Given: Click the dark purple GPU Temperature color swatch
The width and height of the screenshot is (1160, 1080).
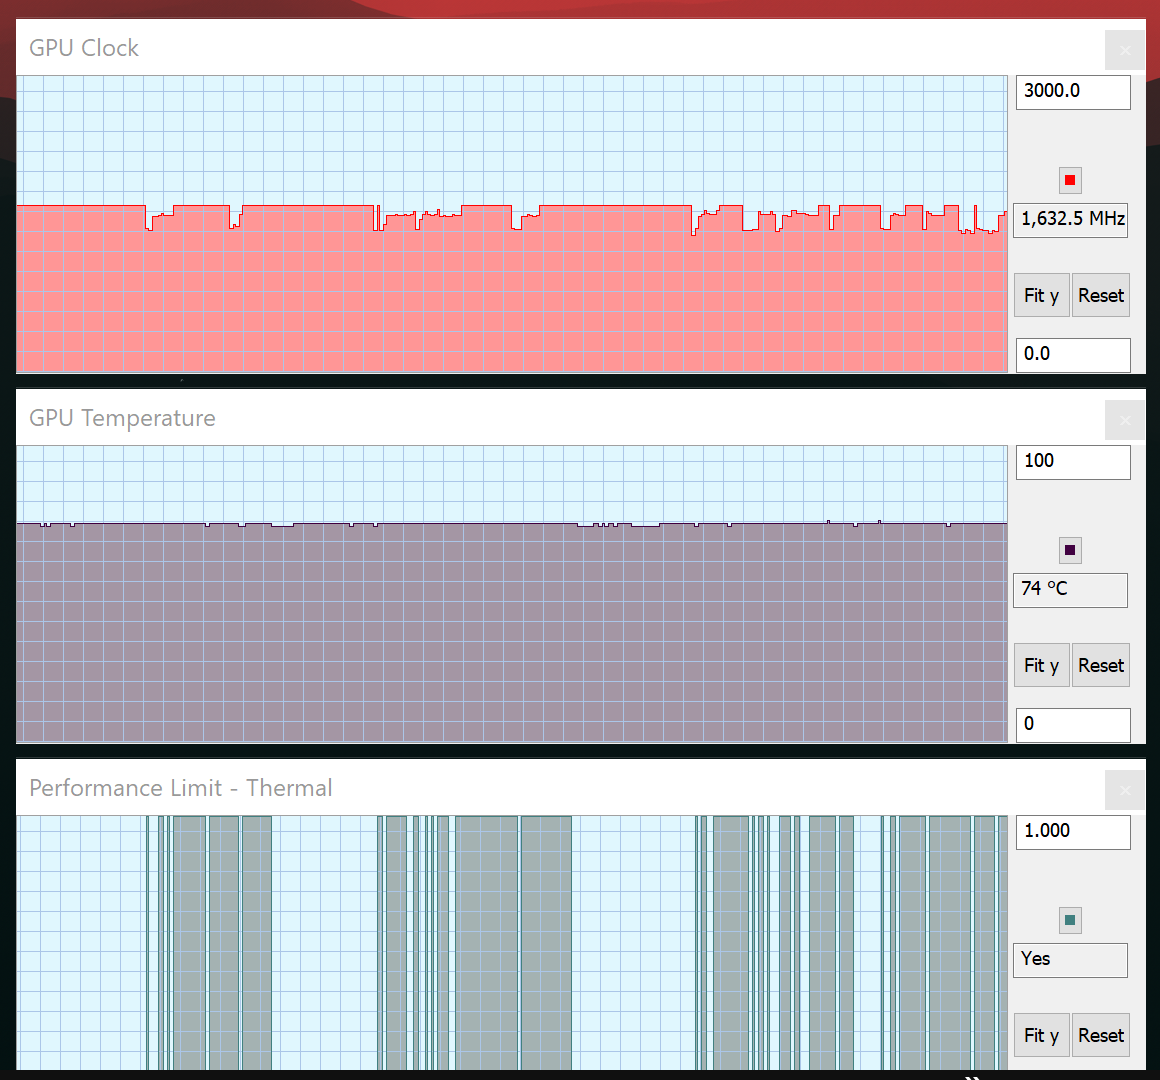Looking at the screenshot, I should 1070,550.
